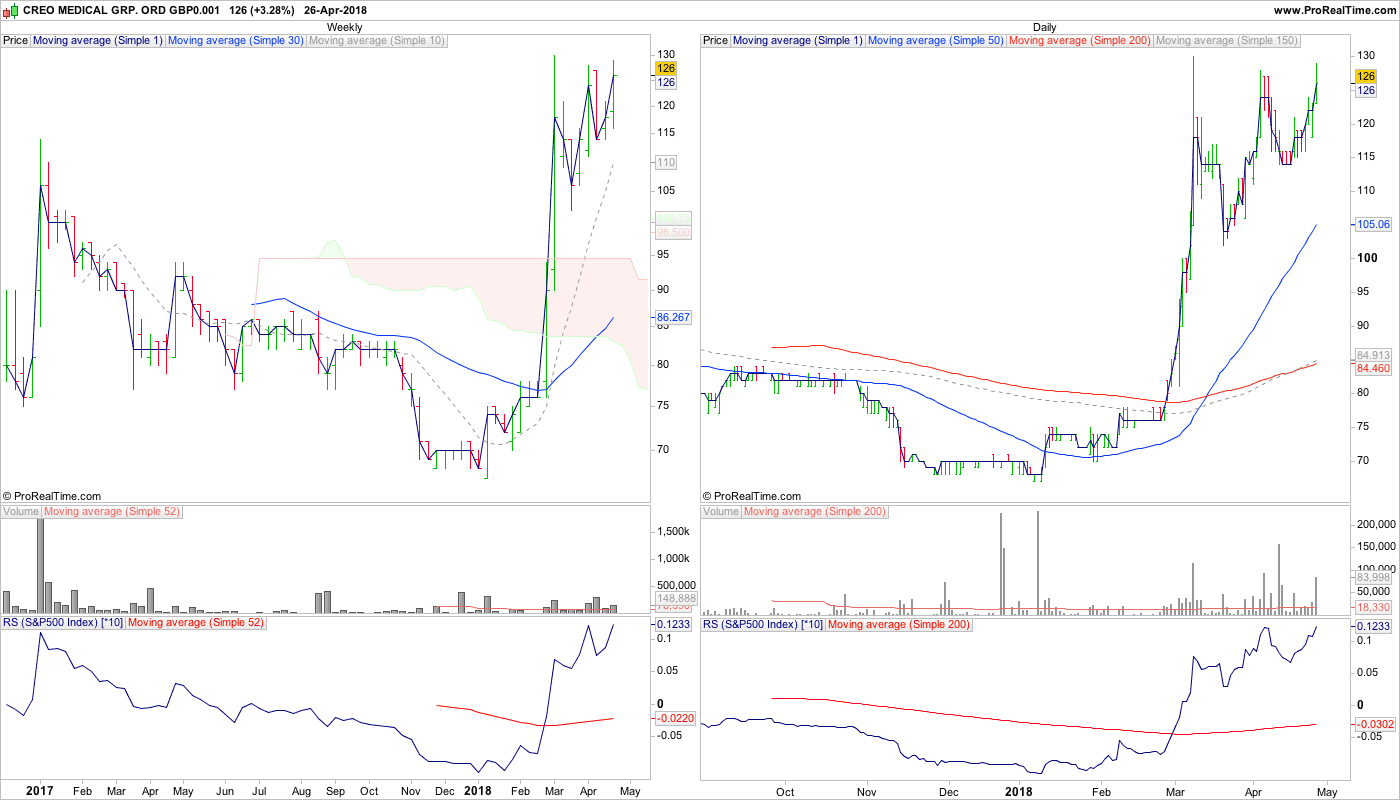Image resolution: width=1400 pixels, height=800 pixels.
Task: Click orange 126 price tag on Weekly axis
Action: [666, 68]
